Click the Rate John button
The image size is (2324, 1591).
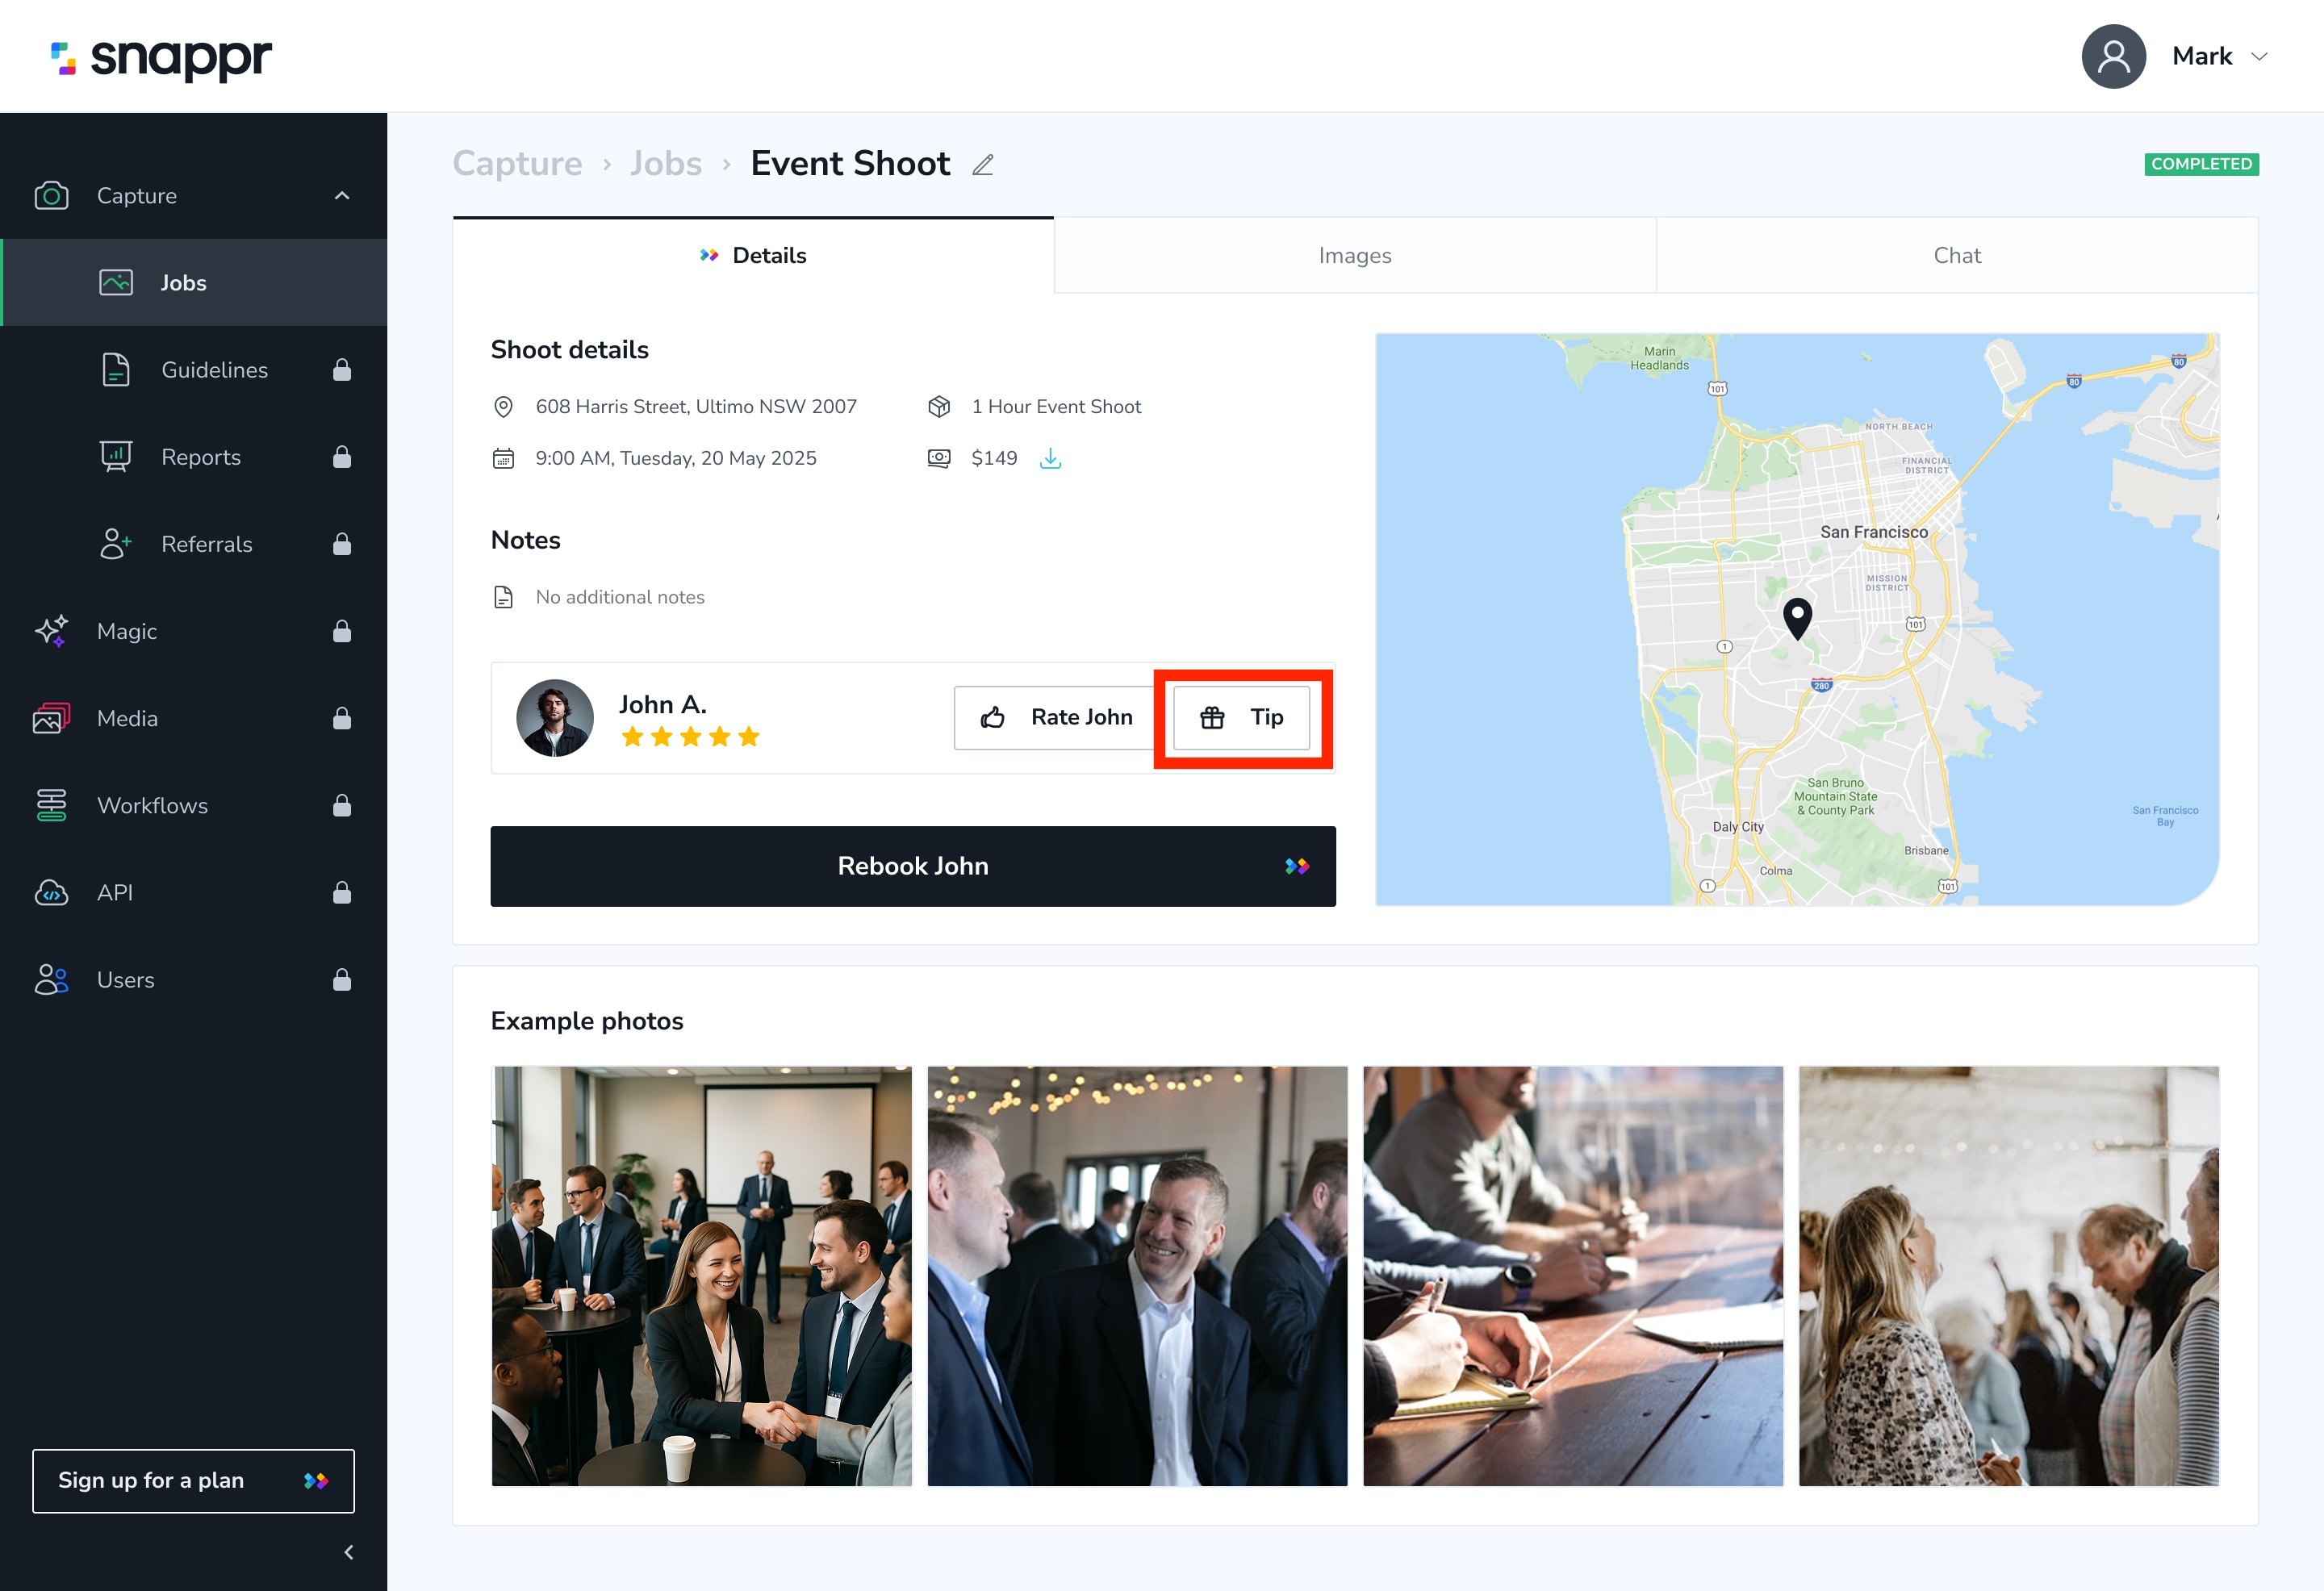(x=1057, y=717)
